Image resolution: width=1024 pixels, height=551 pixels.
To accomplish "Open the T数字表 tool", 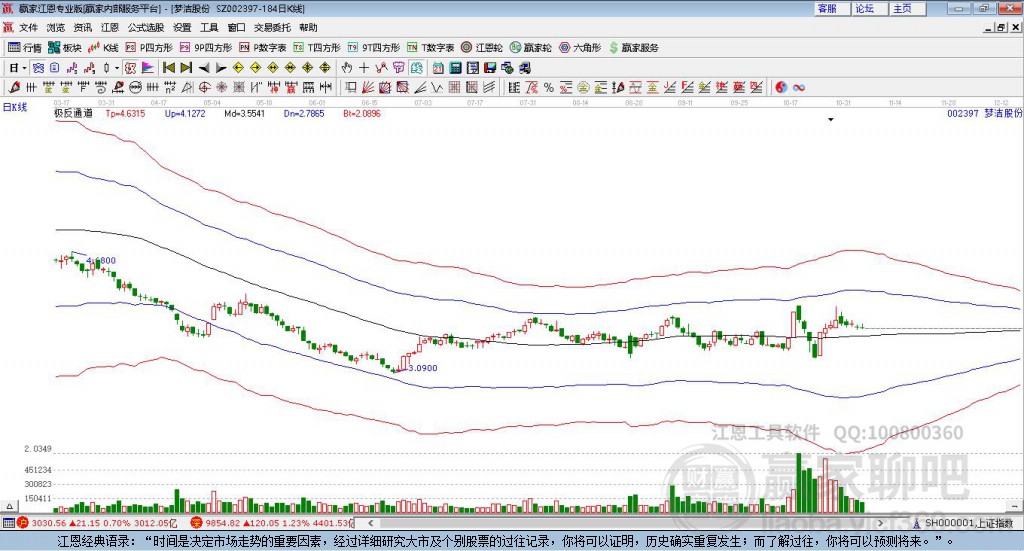I will click(x=430, y=48).
